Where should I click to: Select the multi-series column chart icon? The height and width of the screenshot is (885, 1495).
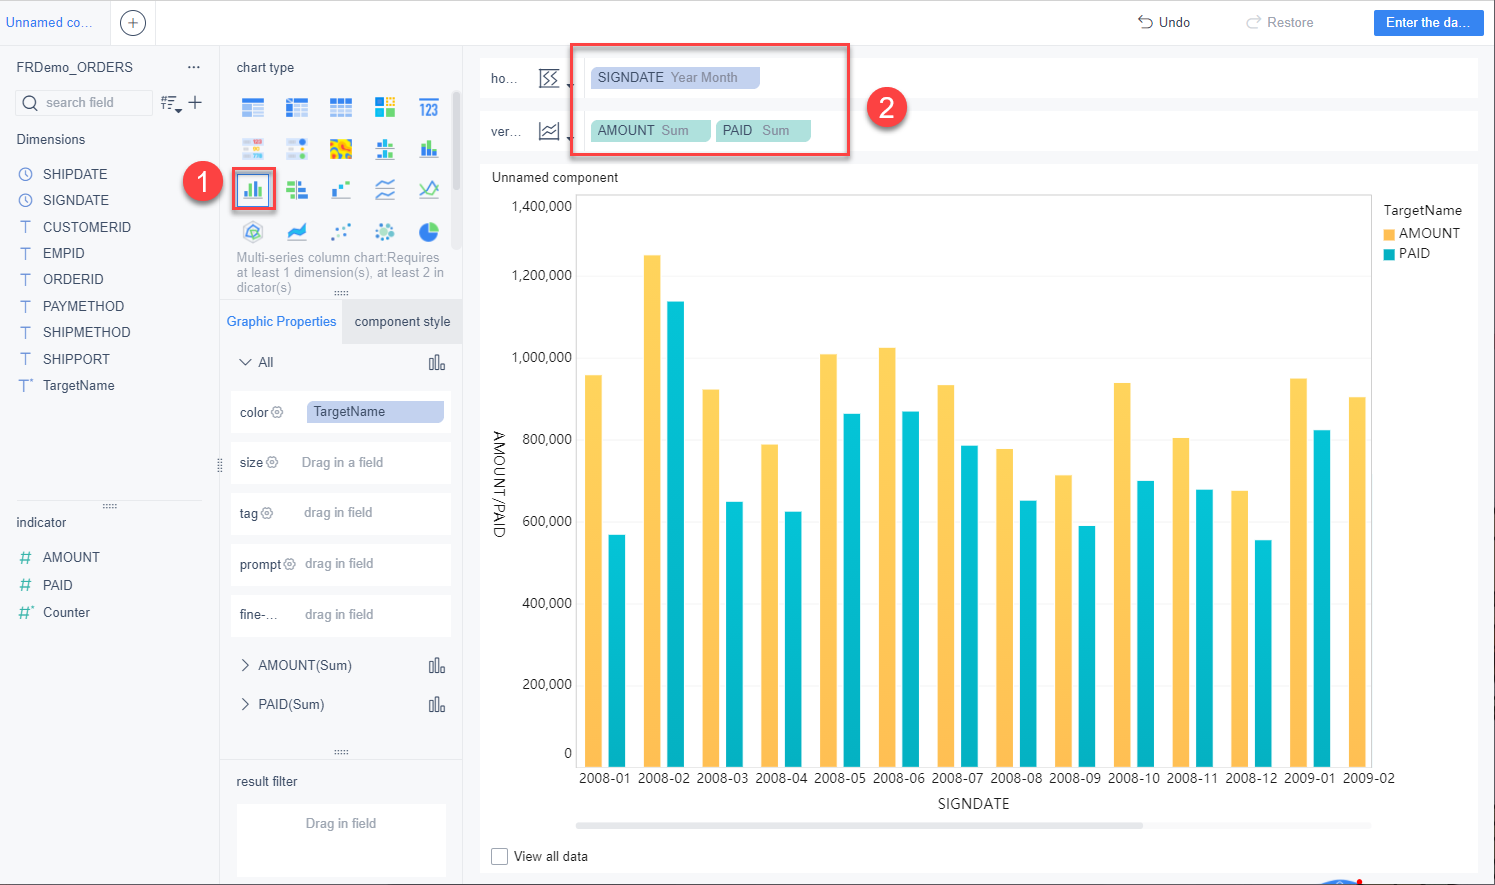253,189
